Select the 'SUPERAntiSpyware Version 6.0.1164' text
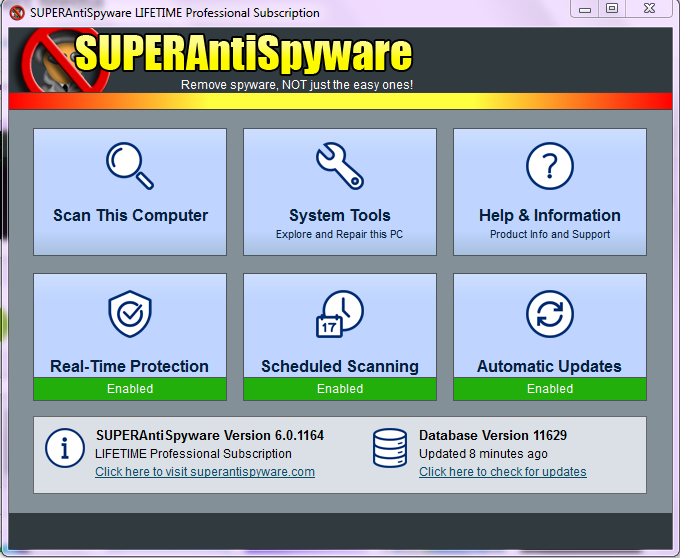Viewport: 680px width, 558px height. tap(210, 435)
